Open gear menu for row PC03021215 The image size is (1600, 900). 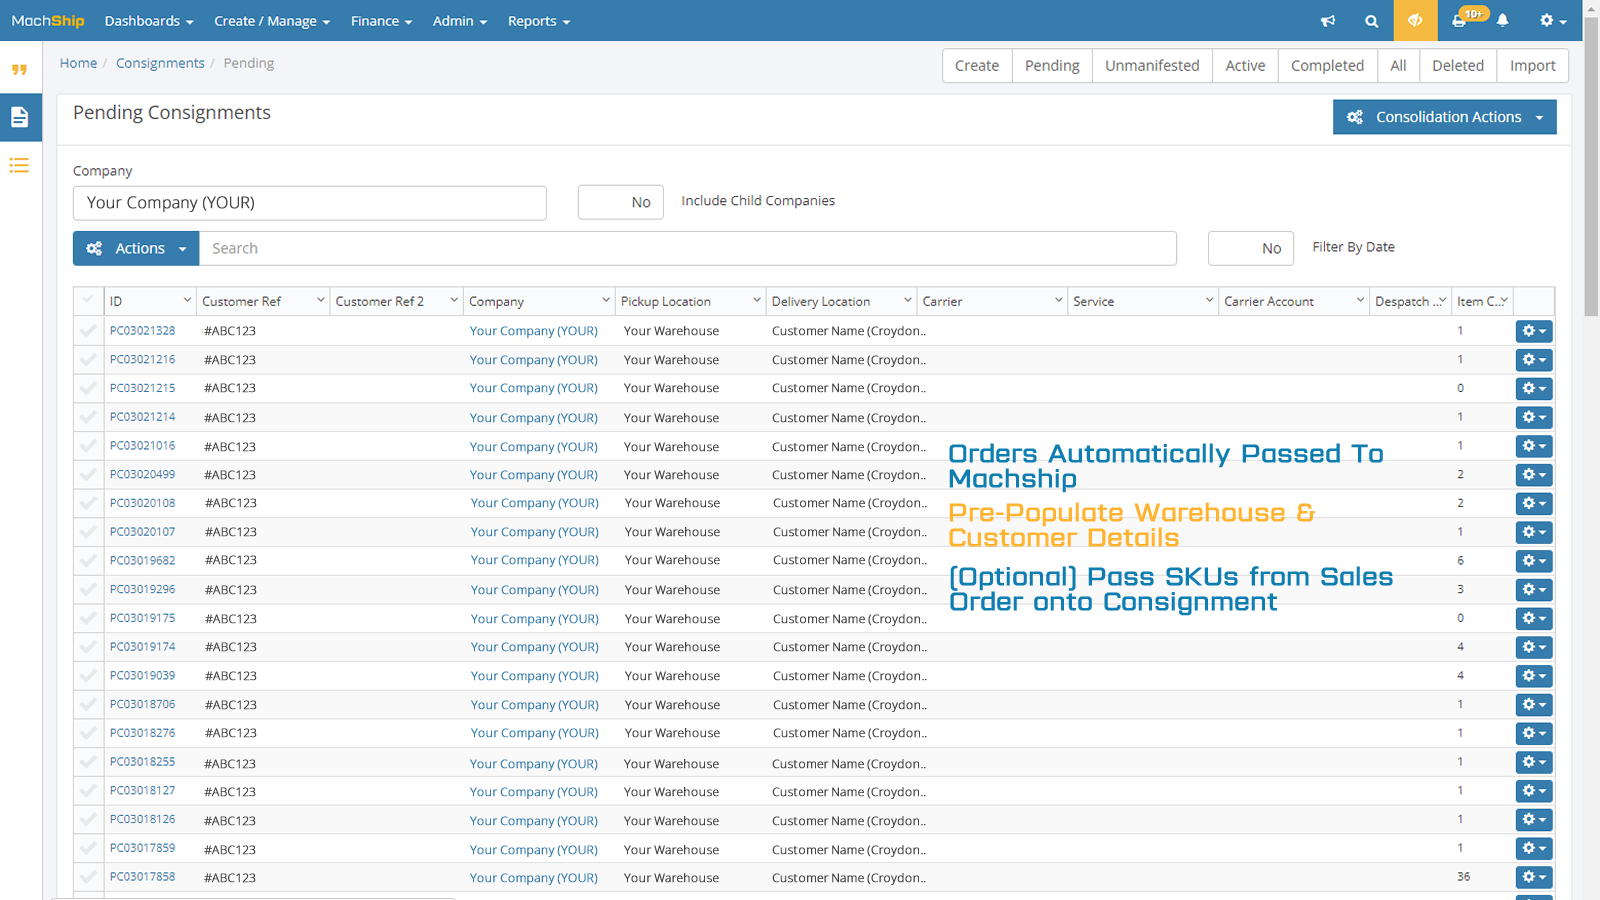pyautogui.click(x=1534, y=388)
